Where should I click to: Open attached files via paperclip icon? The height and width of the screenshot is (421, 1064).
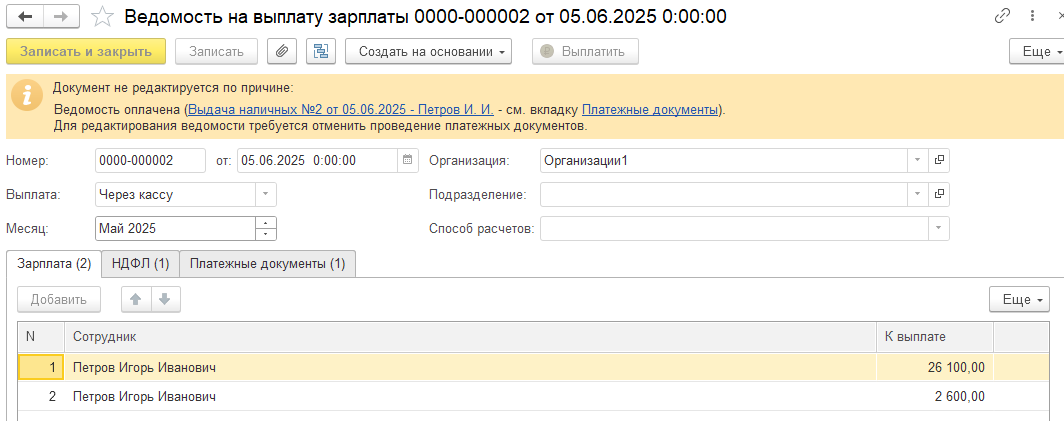coord(282,52)
